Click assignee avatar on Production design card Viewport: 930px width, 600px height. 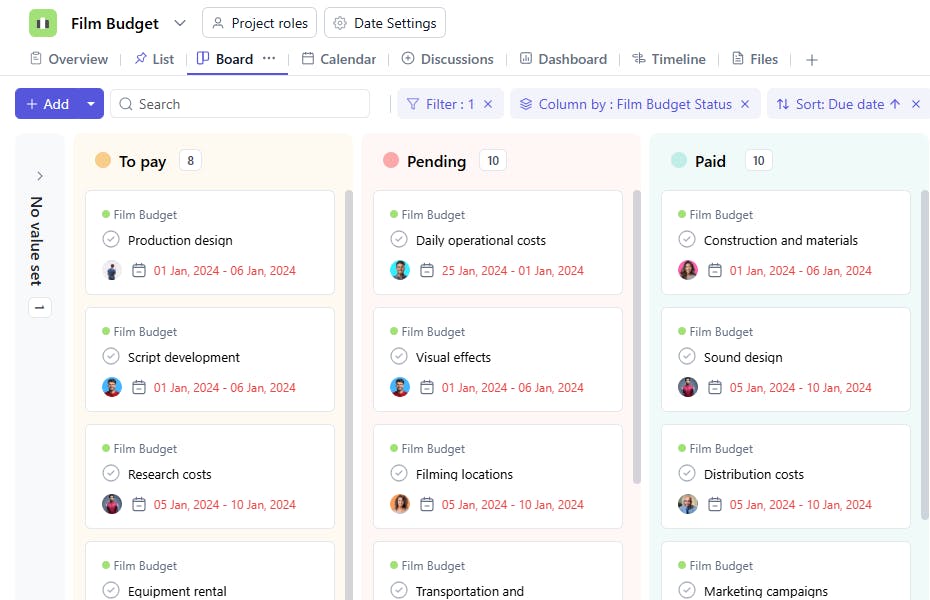click(x=112, y=270)
